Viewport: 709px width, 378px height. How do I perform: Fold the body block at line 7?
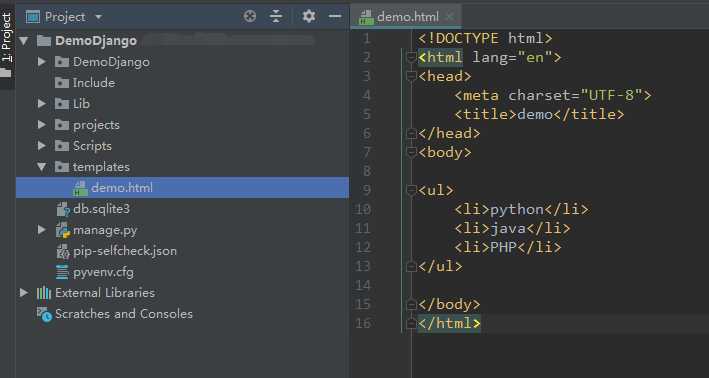click(411, 152)
